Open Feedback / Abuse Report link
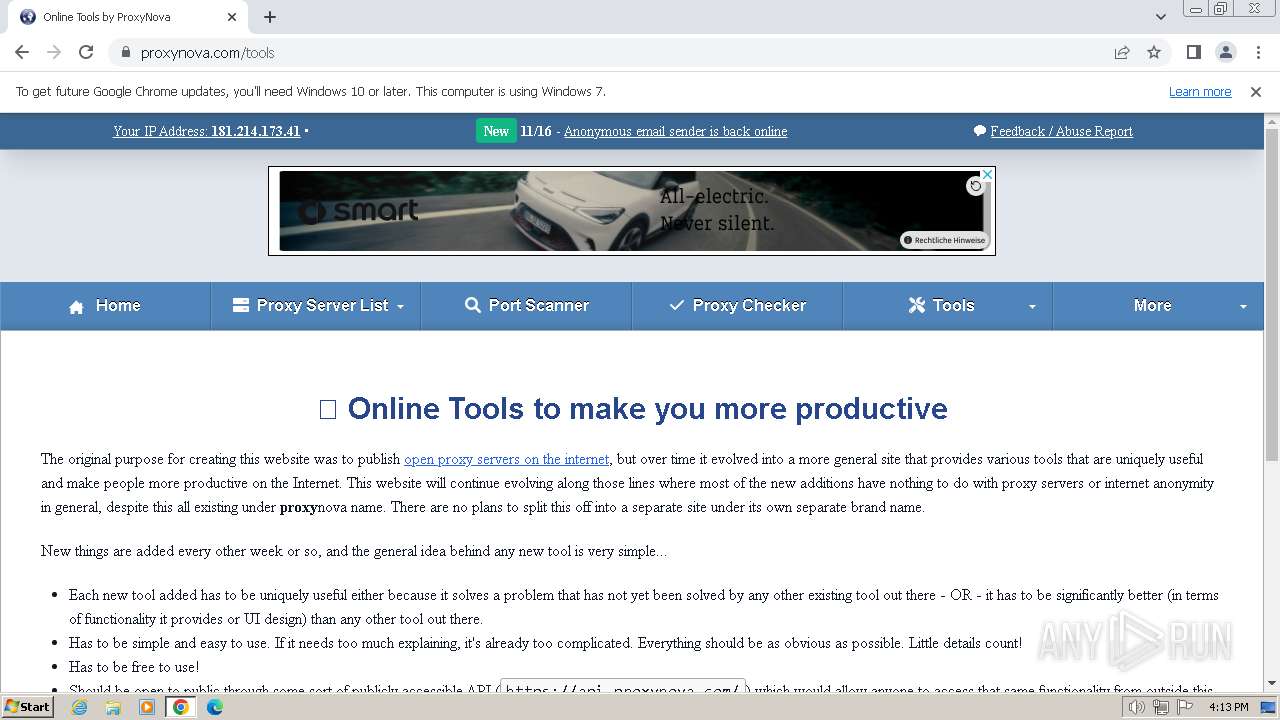The height and width of the screenshot is (720, 1280). 1061,131
